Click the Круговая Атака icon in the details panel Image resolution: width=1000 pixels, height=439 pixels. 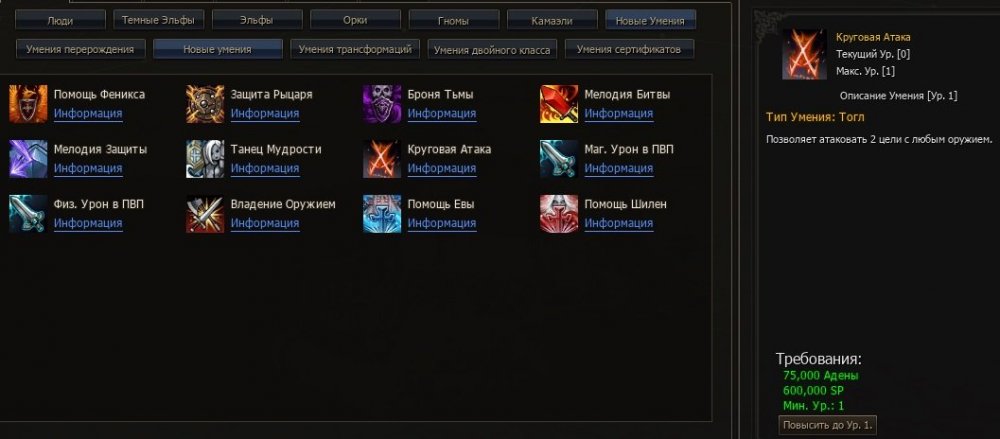[x=804, y=54]
